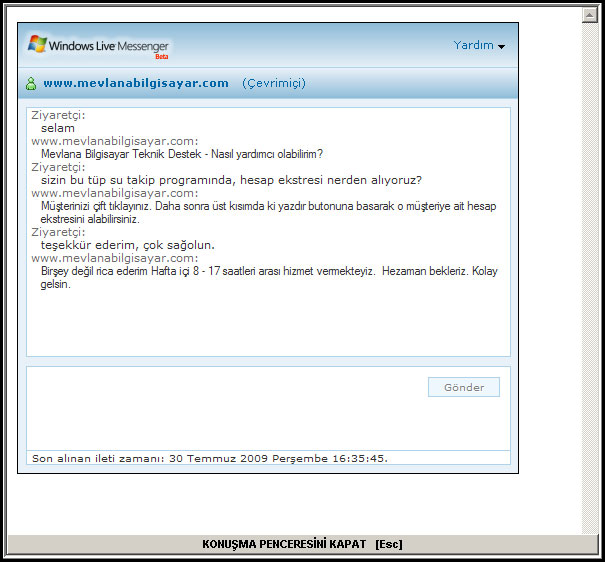This screenshot has width=605, height=562.
Task: Click message 'teşekkür ederim, çok sağolun.'
Action: (128, 245)
